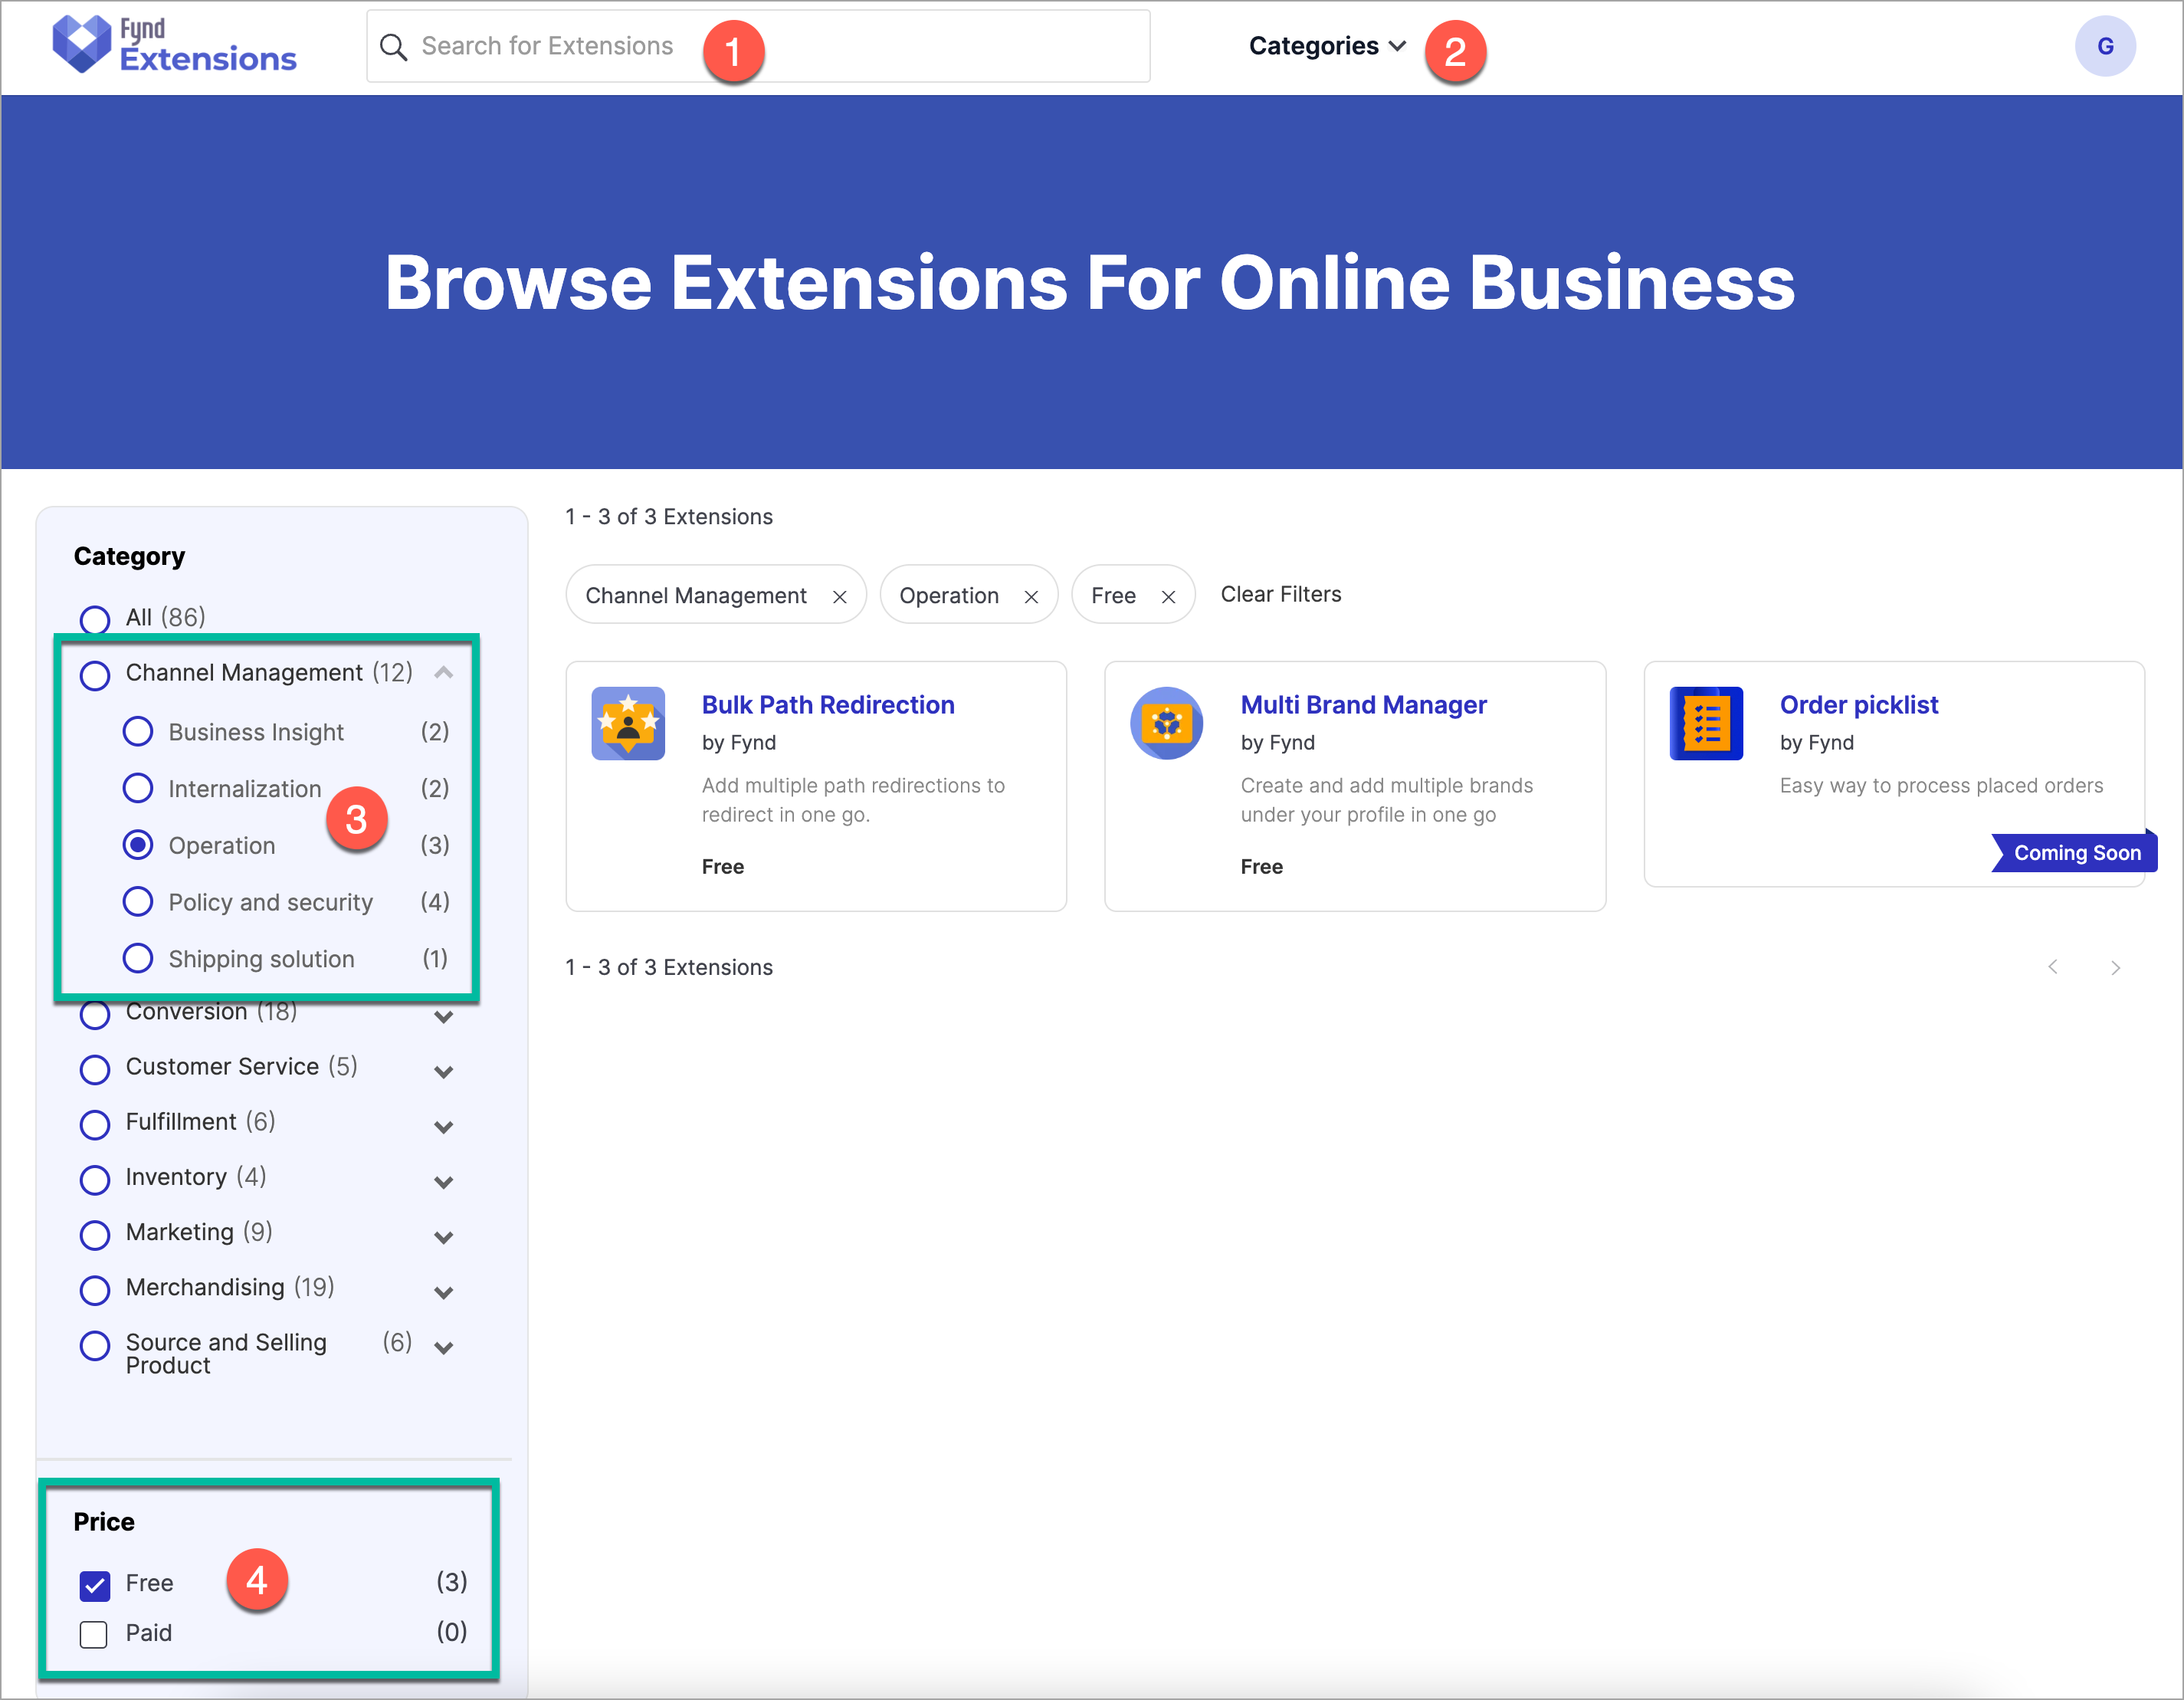Click the Free price on Multi Brand Manager

click(x=1261, y=867)
